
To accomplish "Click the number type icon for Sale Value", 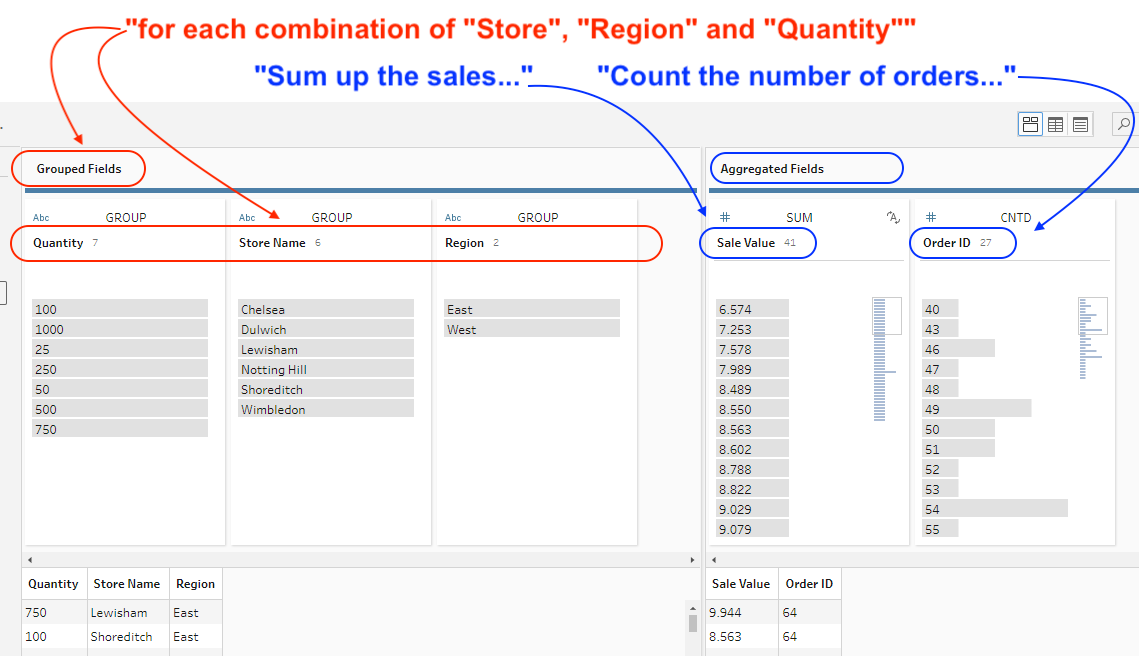I will point(725,217).
